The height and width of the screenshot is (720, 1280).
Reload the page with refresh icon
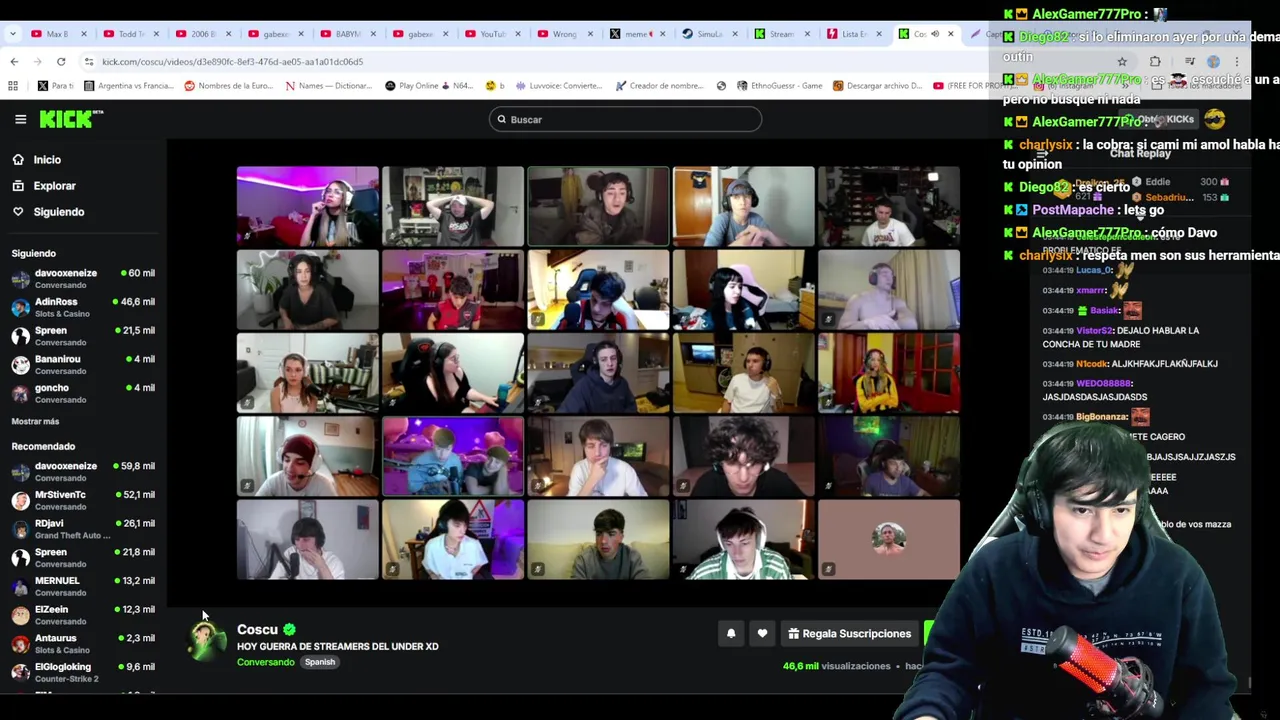61,62
